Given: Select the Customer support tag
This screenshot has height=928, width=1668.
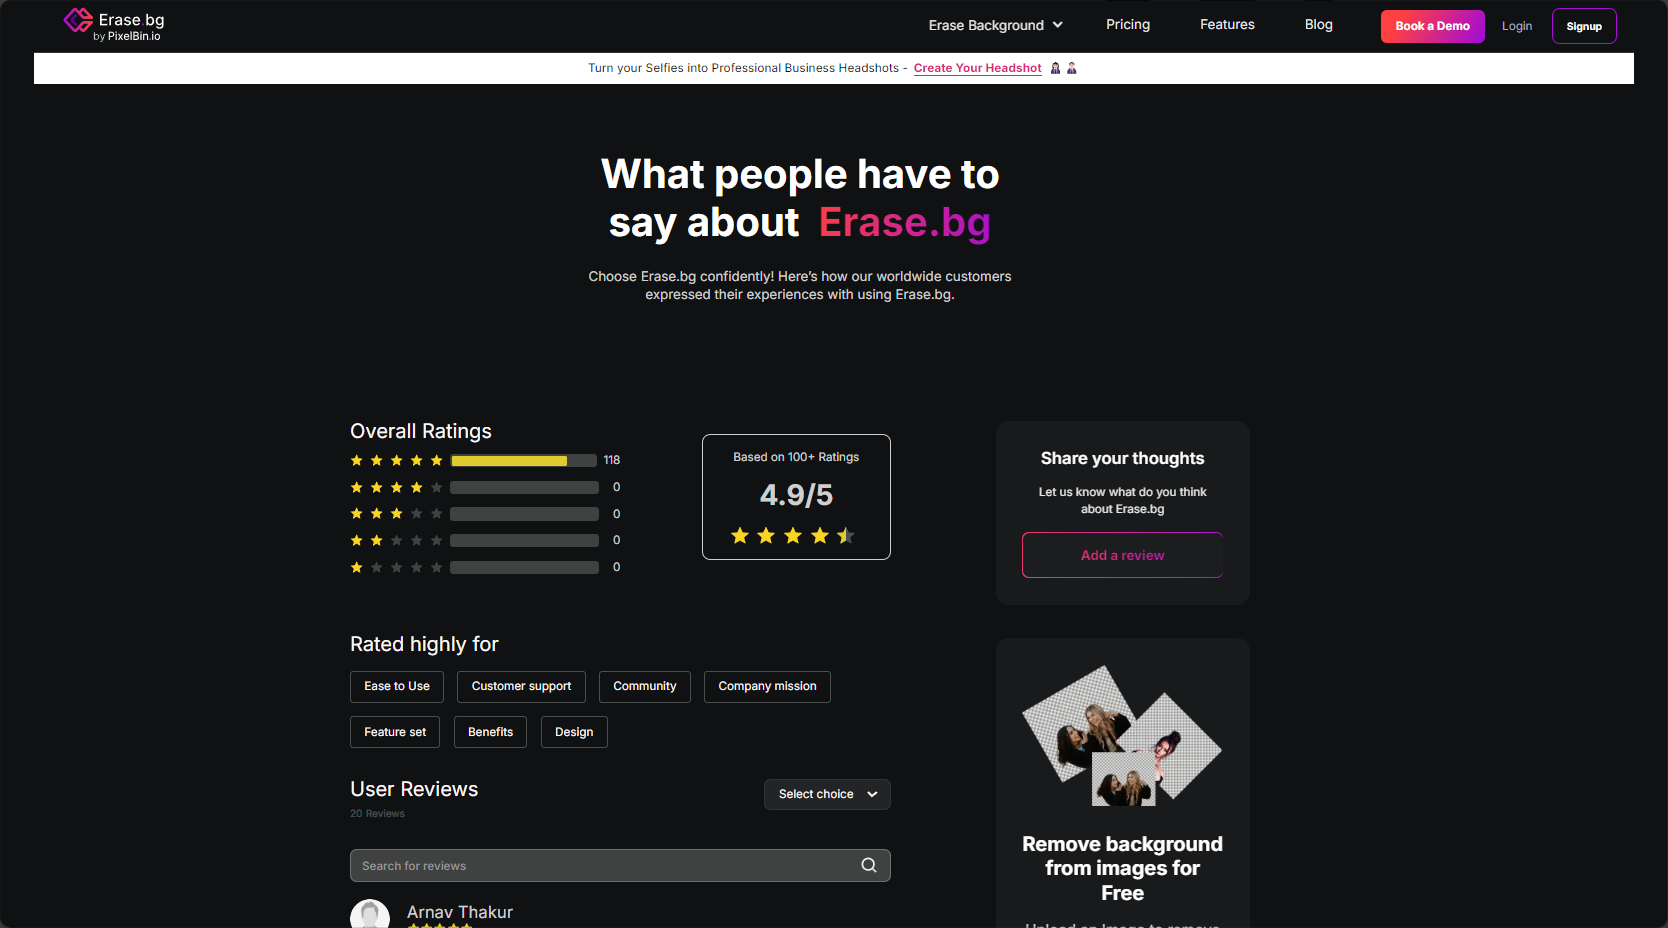Looking at the screenshot, I should (x=521, y=687).
